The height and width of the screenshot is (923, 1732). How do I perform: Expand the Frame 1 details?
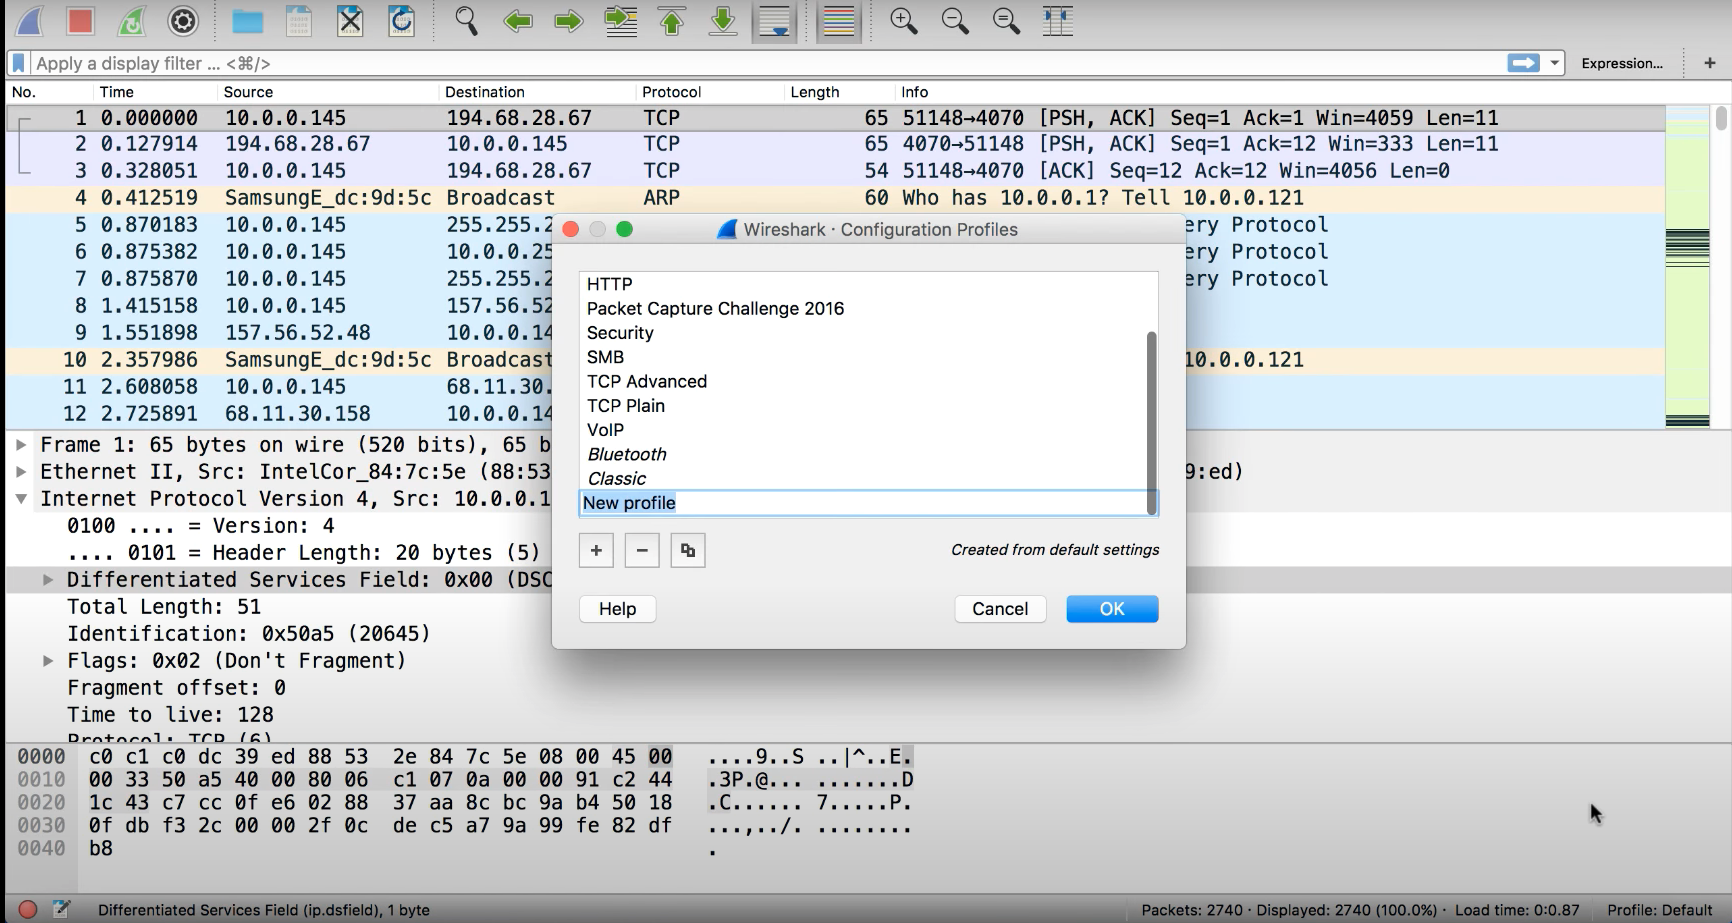tap(22, 445)
